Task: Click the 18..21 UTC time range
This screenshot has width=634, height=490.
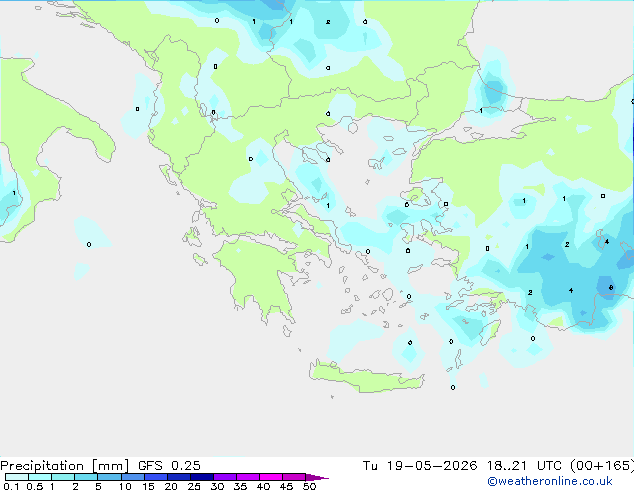Action: pyautogui.click(x=524, y=466)
